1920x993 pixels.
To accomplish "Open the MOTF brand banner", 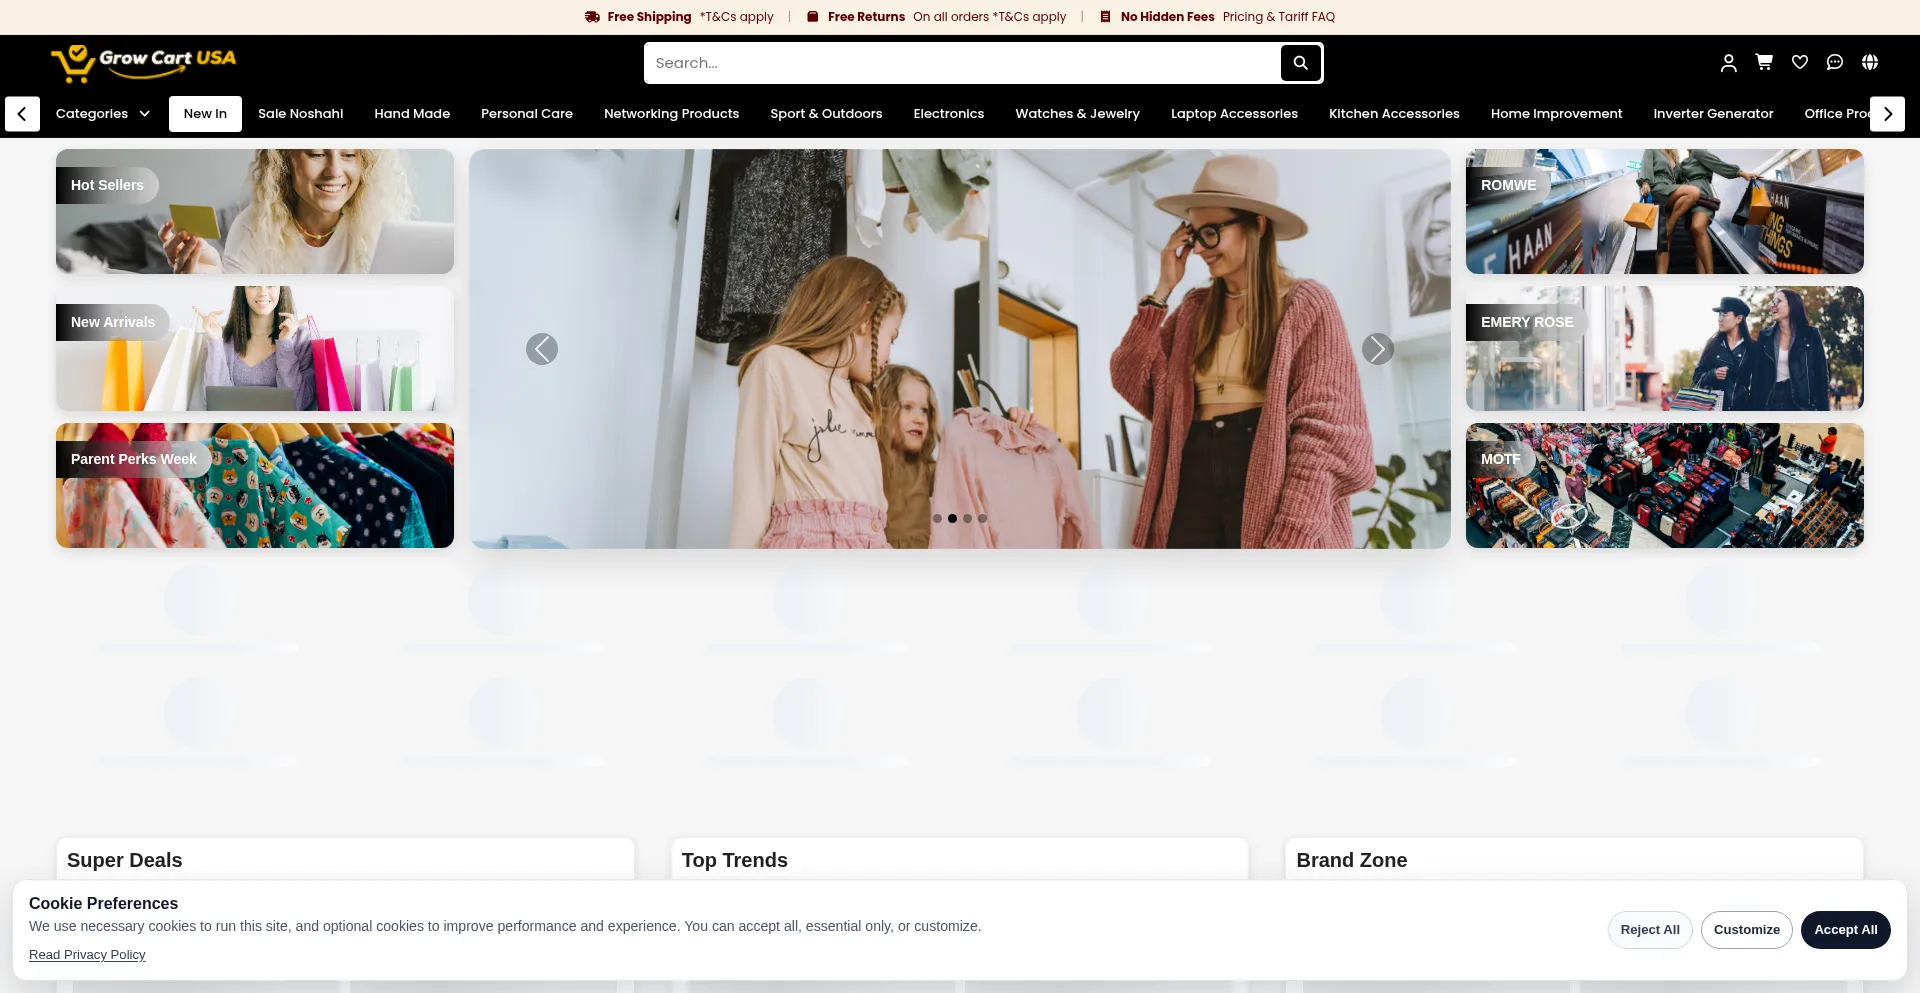I will pos(1665,486).
